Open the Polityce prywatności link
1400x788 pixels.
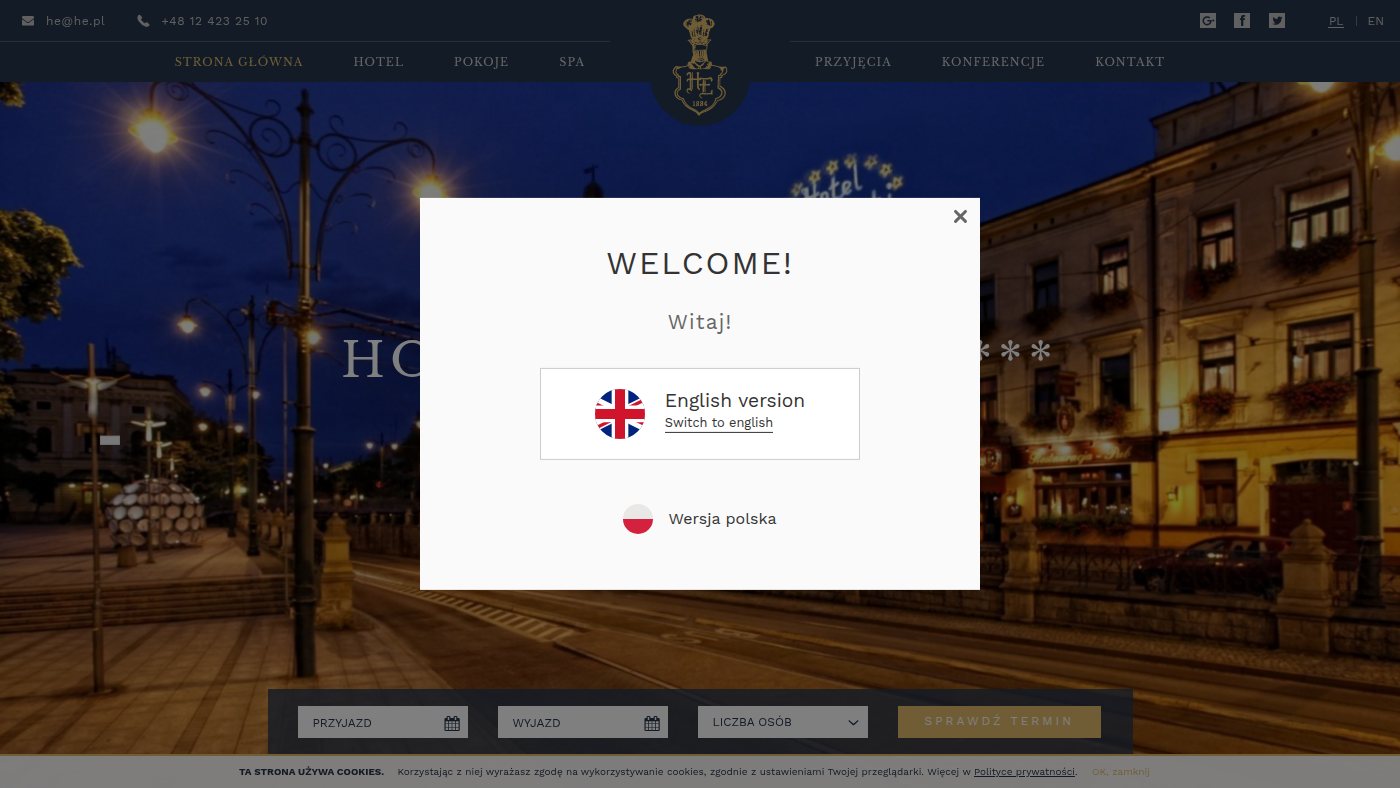pos(1025,772)
